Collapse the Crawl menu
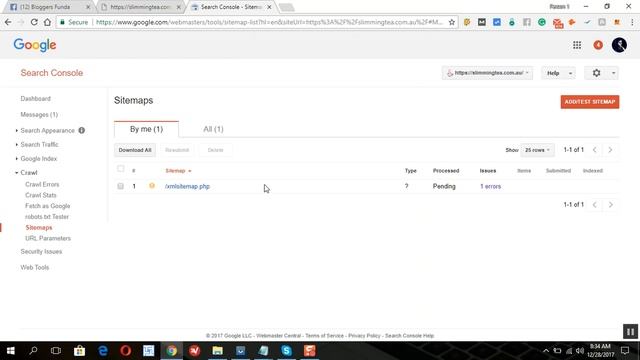The image size is (640, 360). 29,173
